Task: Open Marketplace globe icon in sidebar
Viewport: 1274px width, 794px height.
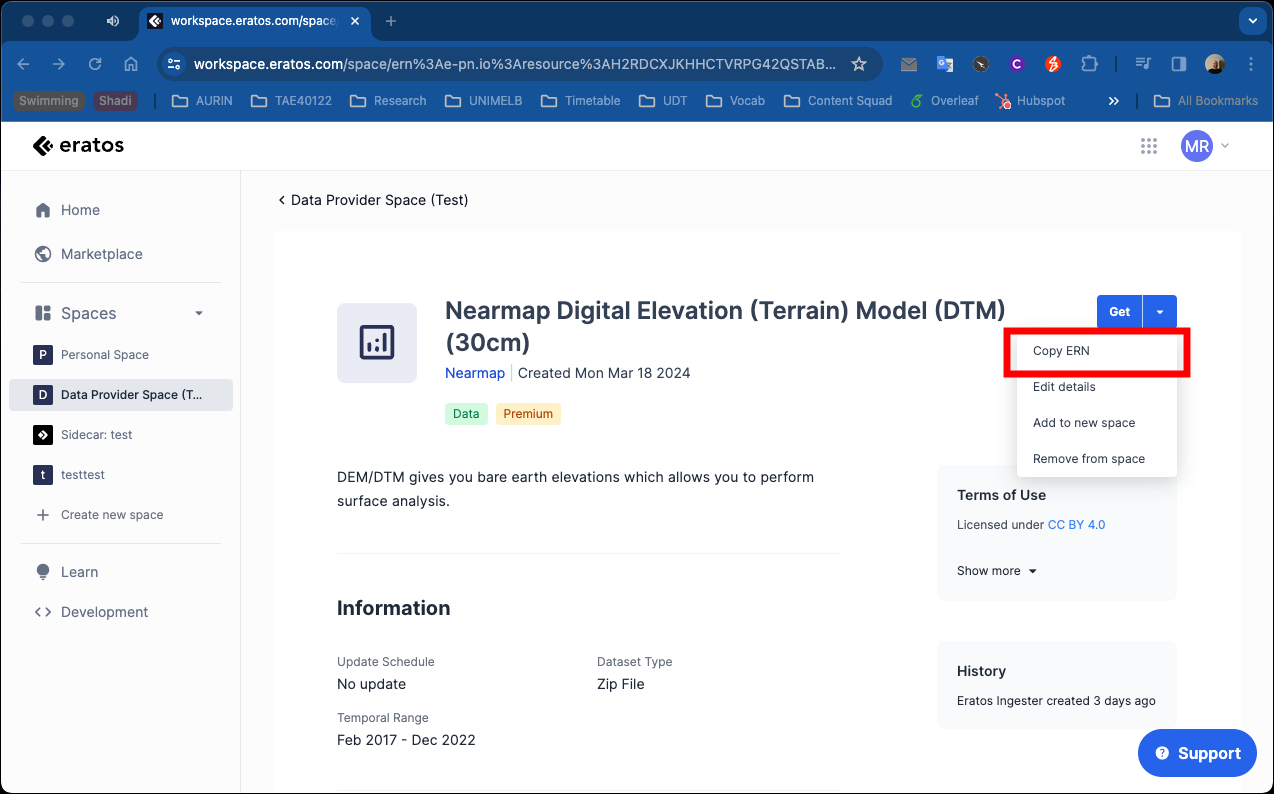Action: point(43,254)
